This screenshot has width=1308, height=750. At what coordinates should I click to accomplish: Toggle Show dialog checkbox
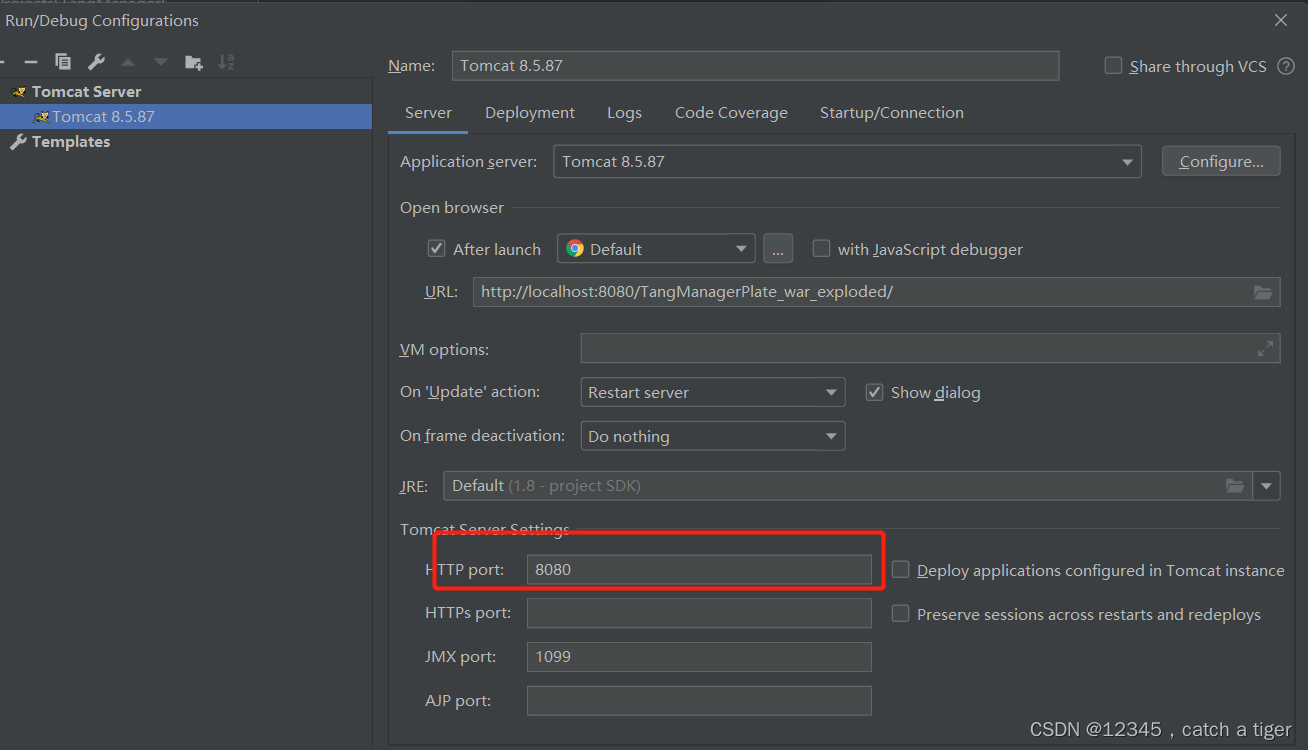[x=874, y=392]
